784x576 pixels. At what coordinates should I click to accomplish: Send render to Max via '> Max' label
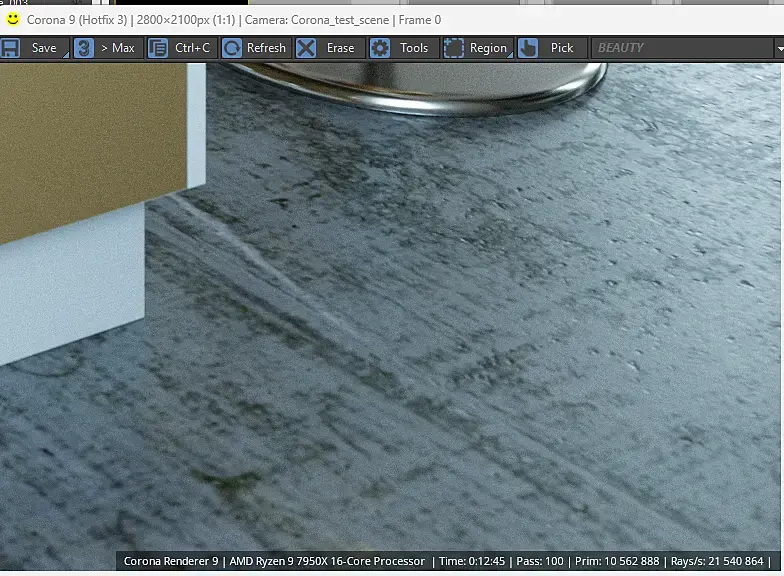(x=118, y=48)
